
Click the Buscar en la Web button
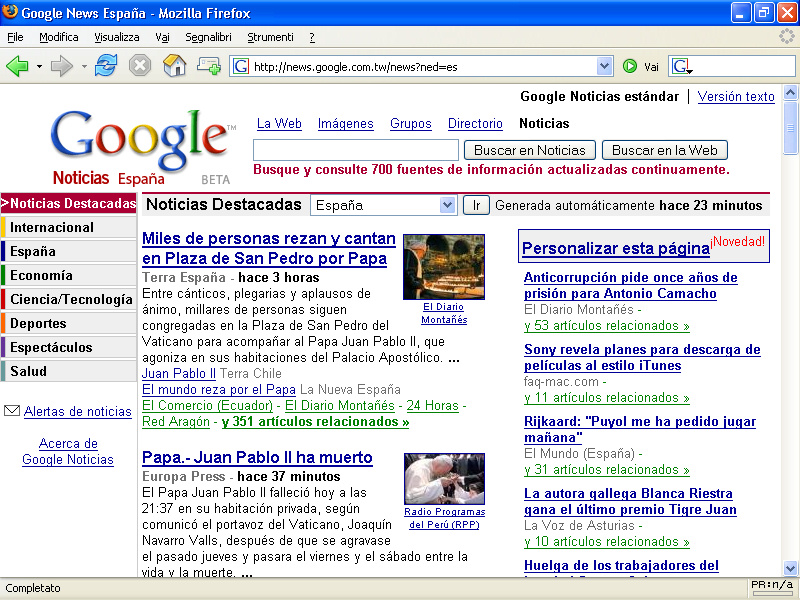[664, 150]
